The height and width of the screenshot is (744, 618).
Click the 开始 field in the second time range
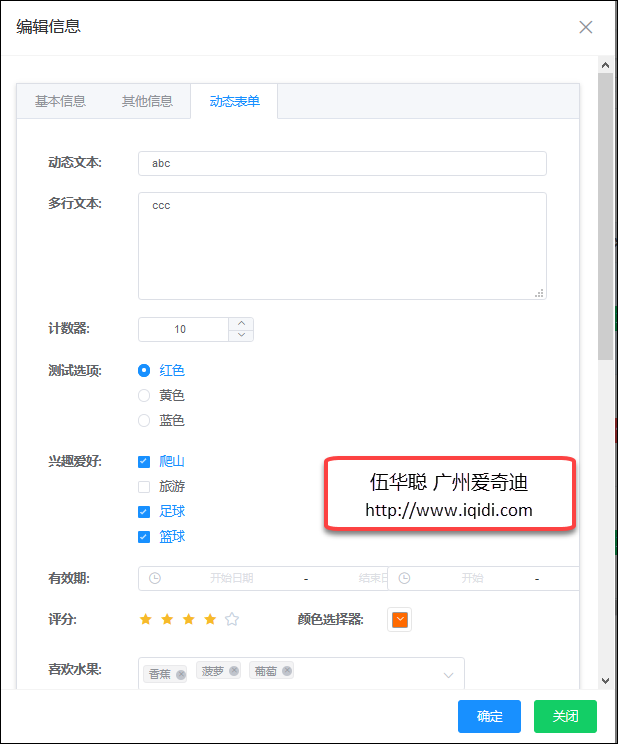(x=472, y=578)
